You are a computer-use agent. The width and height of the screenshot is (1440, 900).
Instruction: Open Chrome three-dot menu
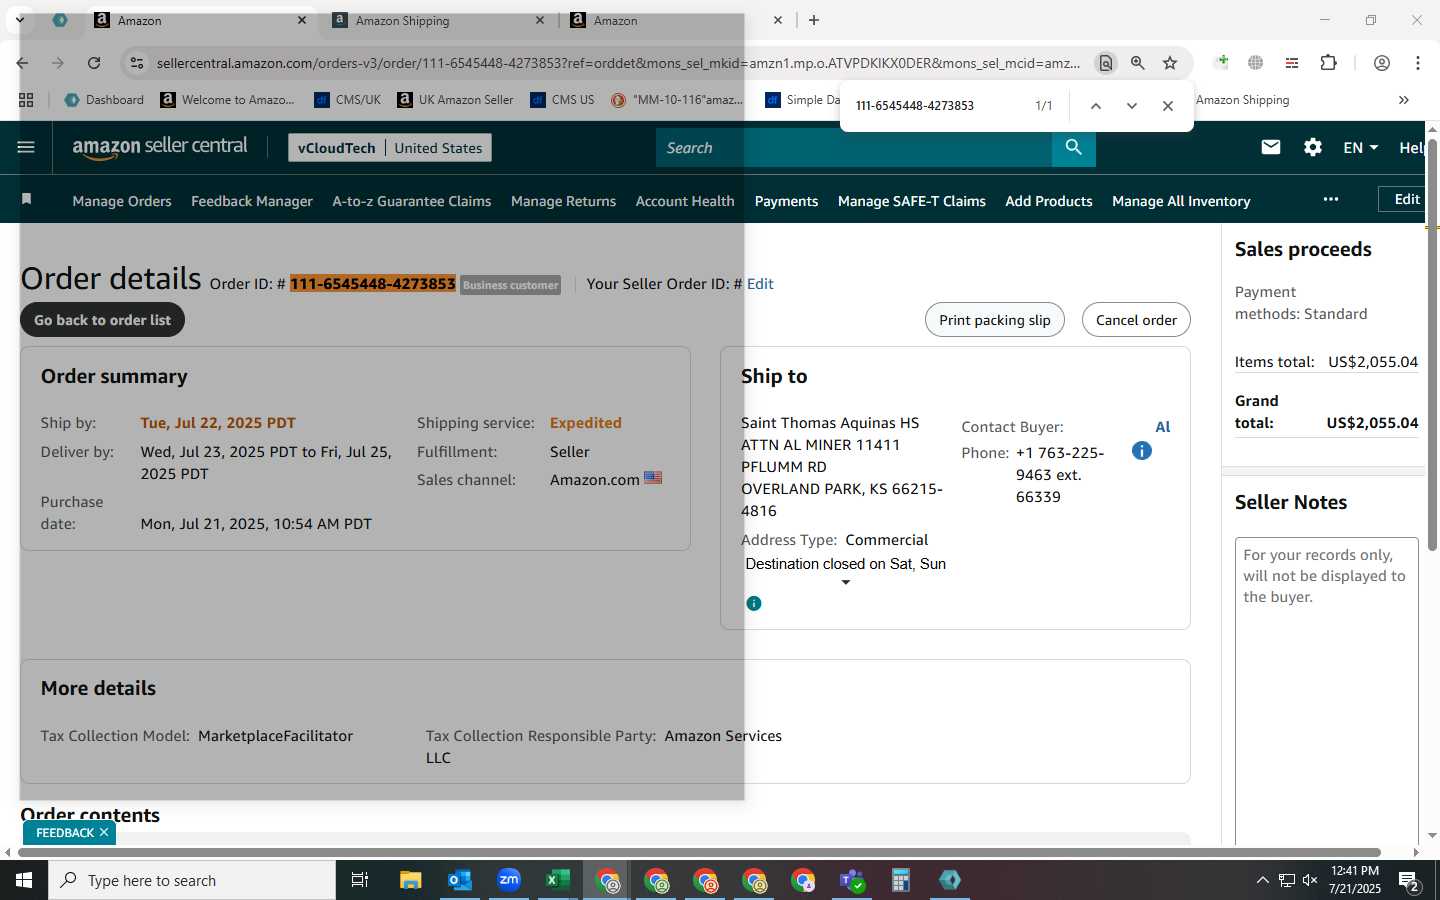tap(1418, 63)
